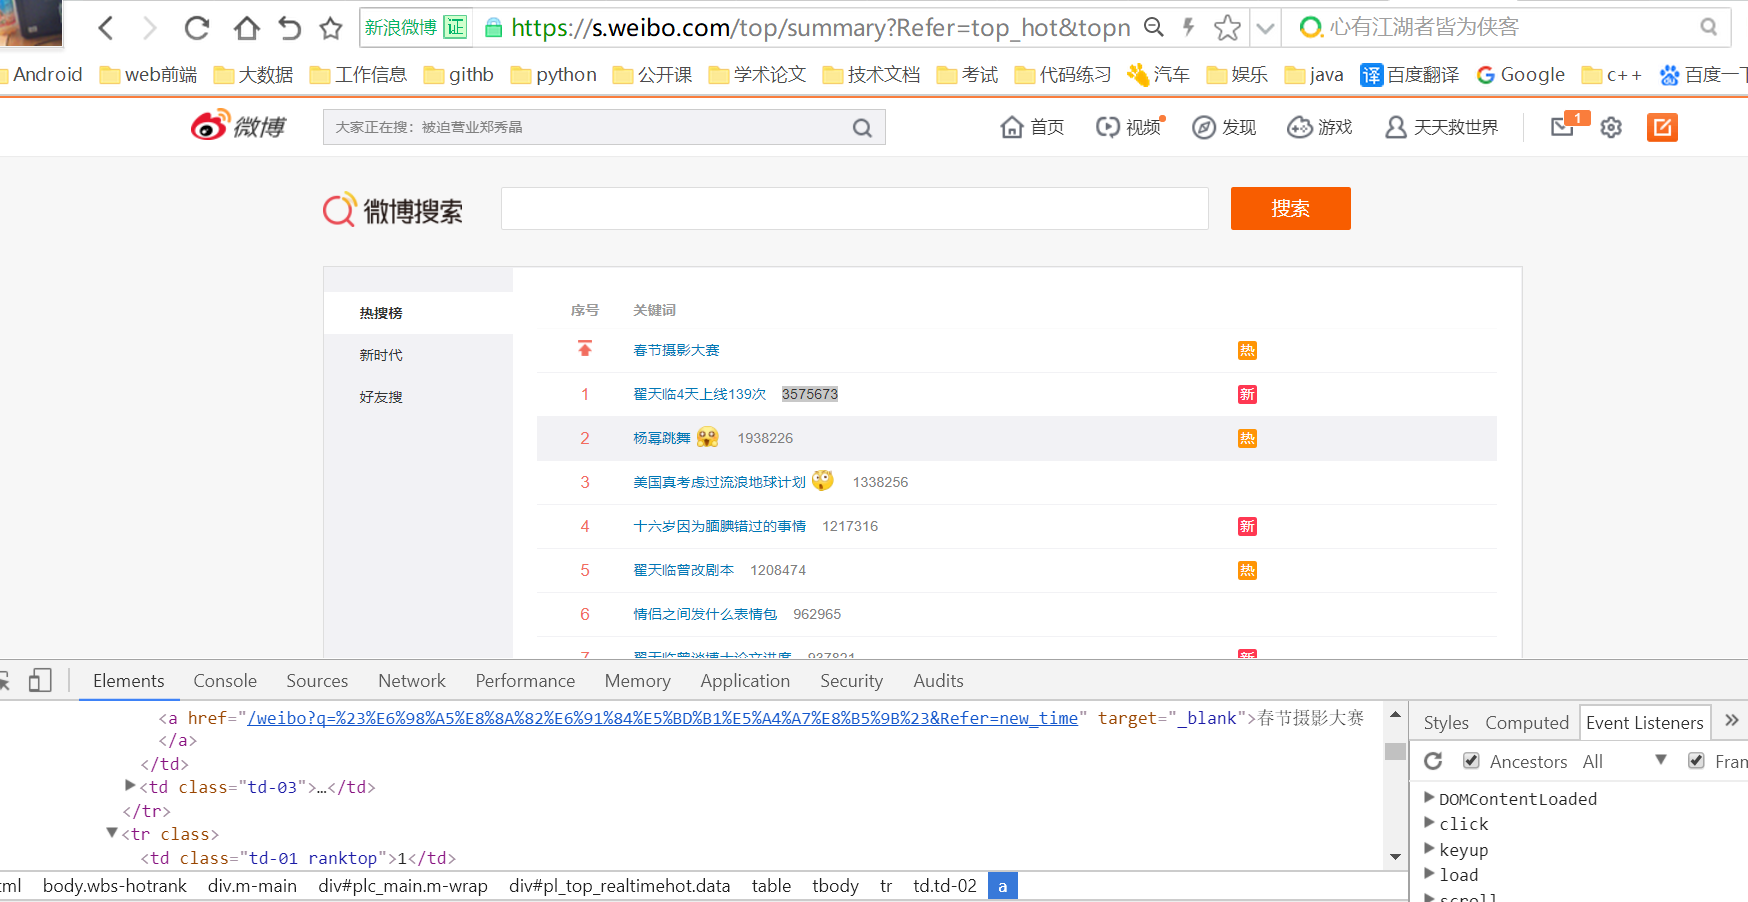
Task: Click the orange compose post icon
Action: pos(1662,127)
